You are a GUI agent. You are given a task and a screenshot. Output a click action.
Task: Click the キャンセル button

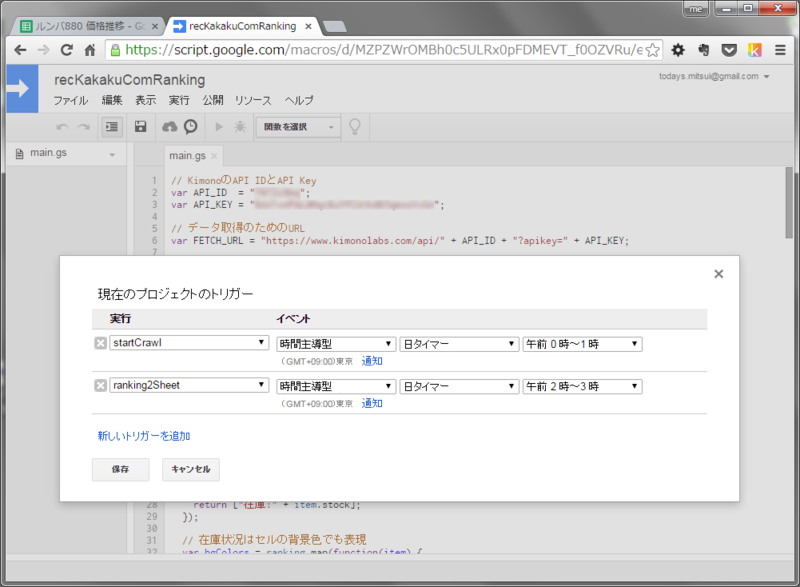coord(191,469)
